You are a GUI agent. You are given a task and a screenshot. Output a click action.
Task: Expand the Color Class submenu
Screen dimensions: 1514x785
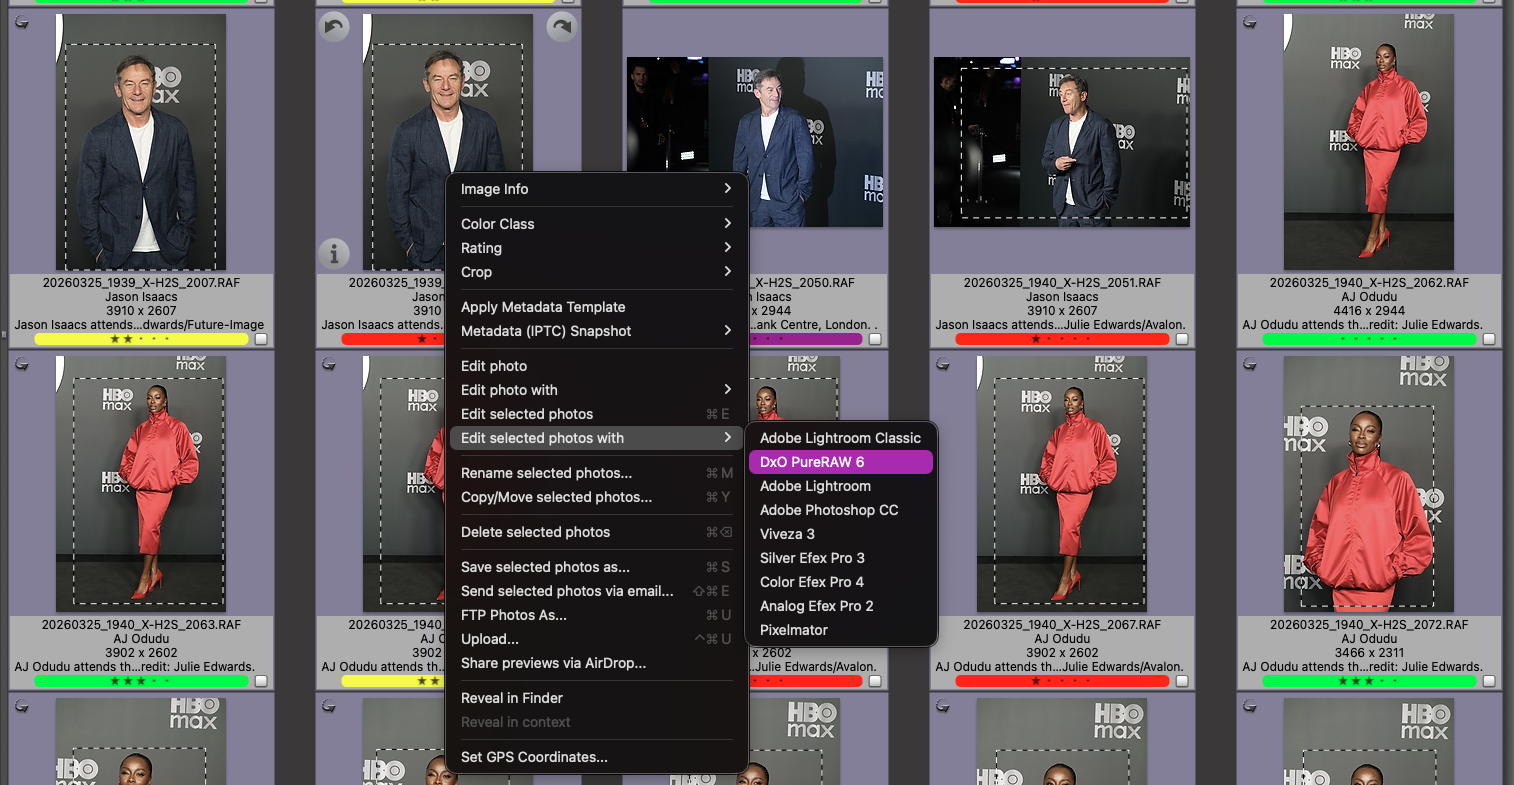(x=596, y=224)
